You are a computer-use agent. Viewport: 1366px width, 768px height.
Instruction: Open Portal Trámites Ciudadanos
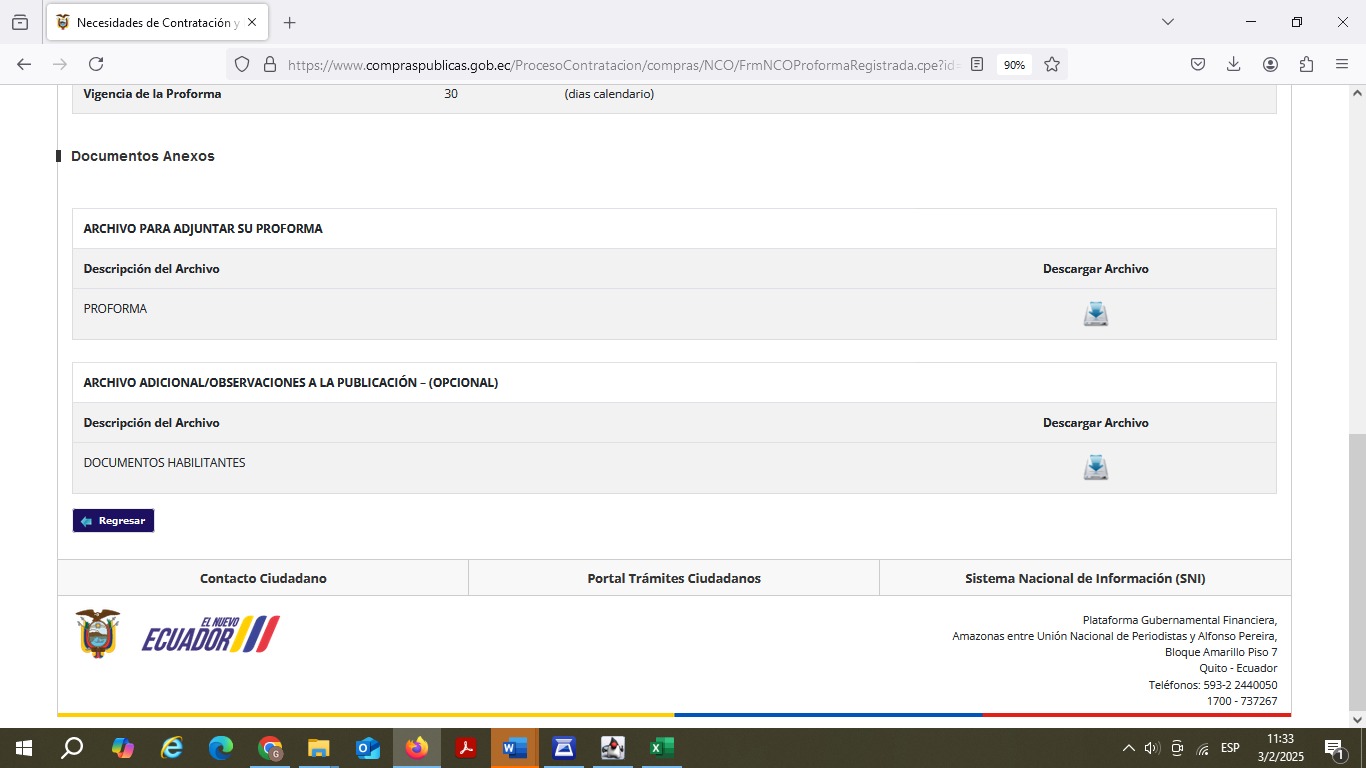674,578
